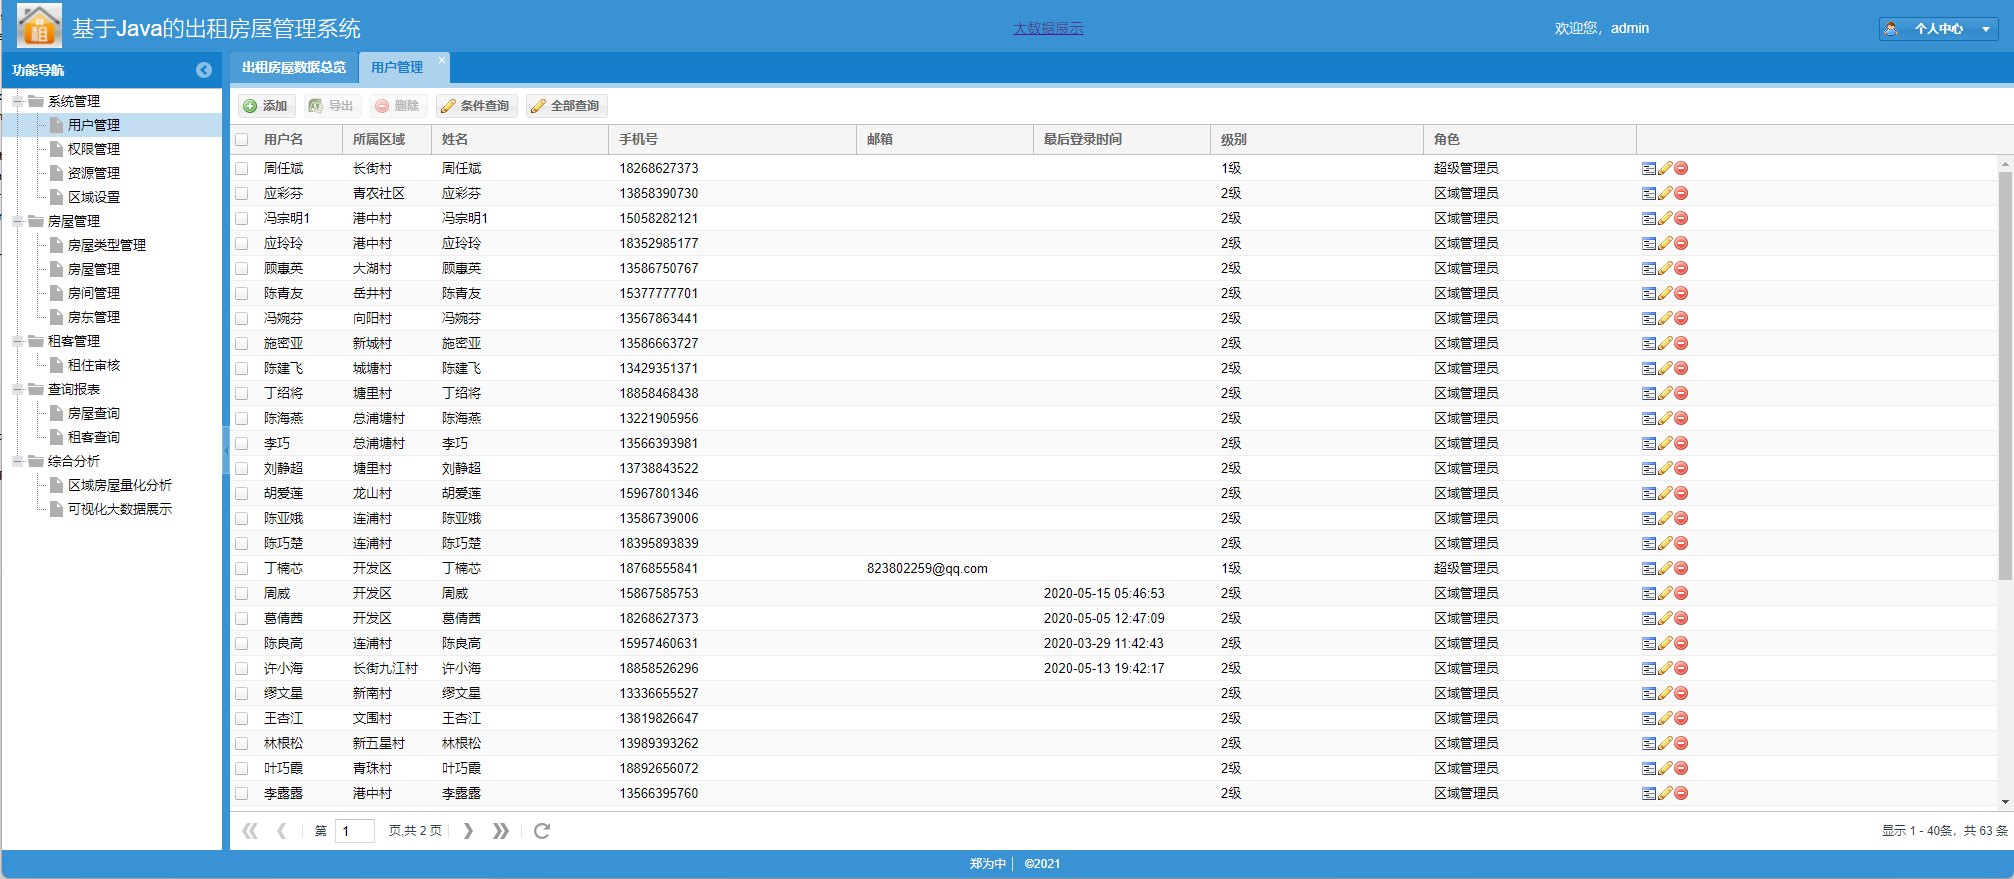Click the house logo in the header
This screenshot has height=879, width=2014.
pos(39,26)
